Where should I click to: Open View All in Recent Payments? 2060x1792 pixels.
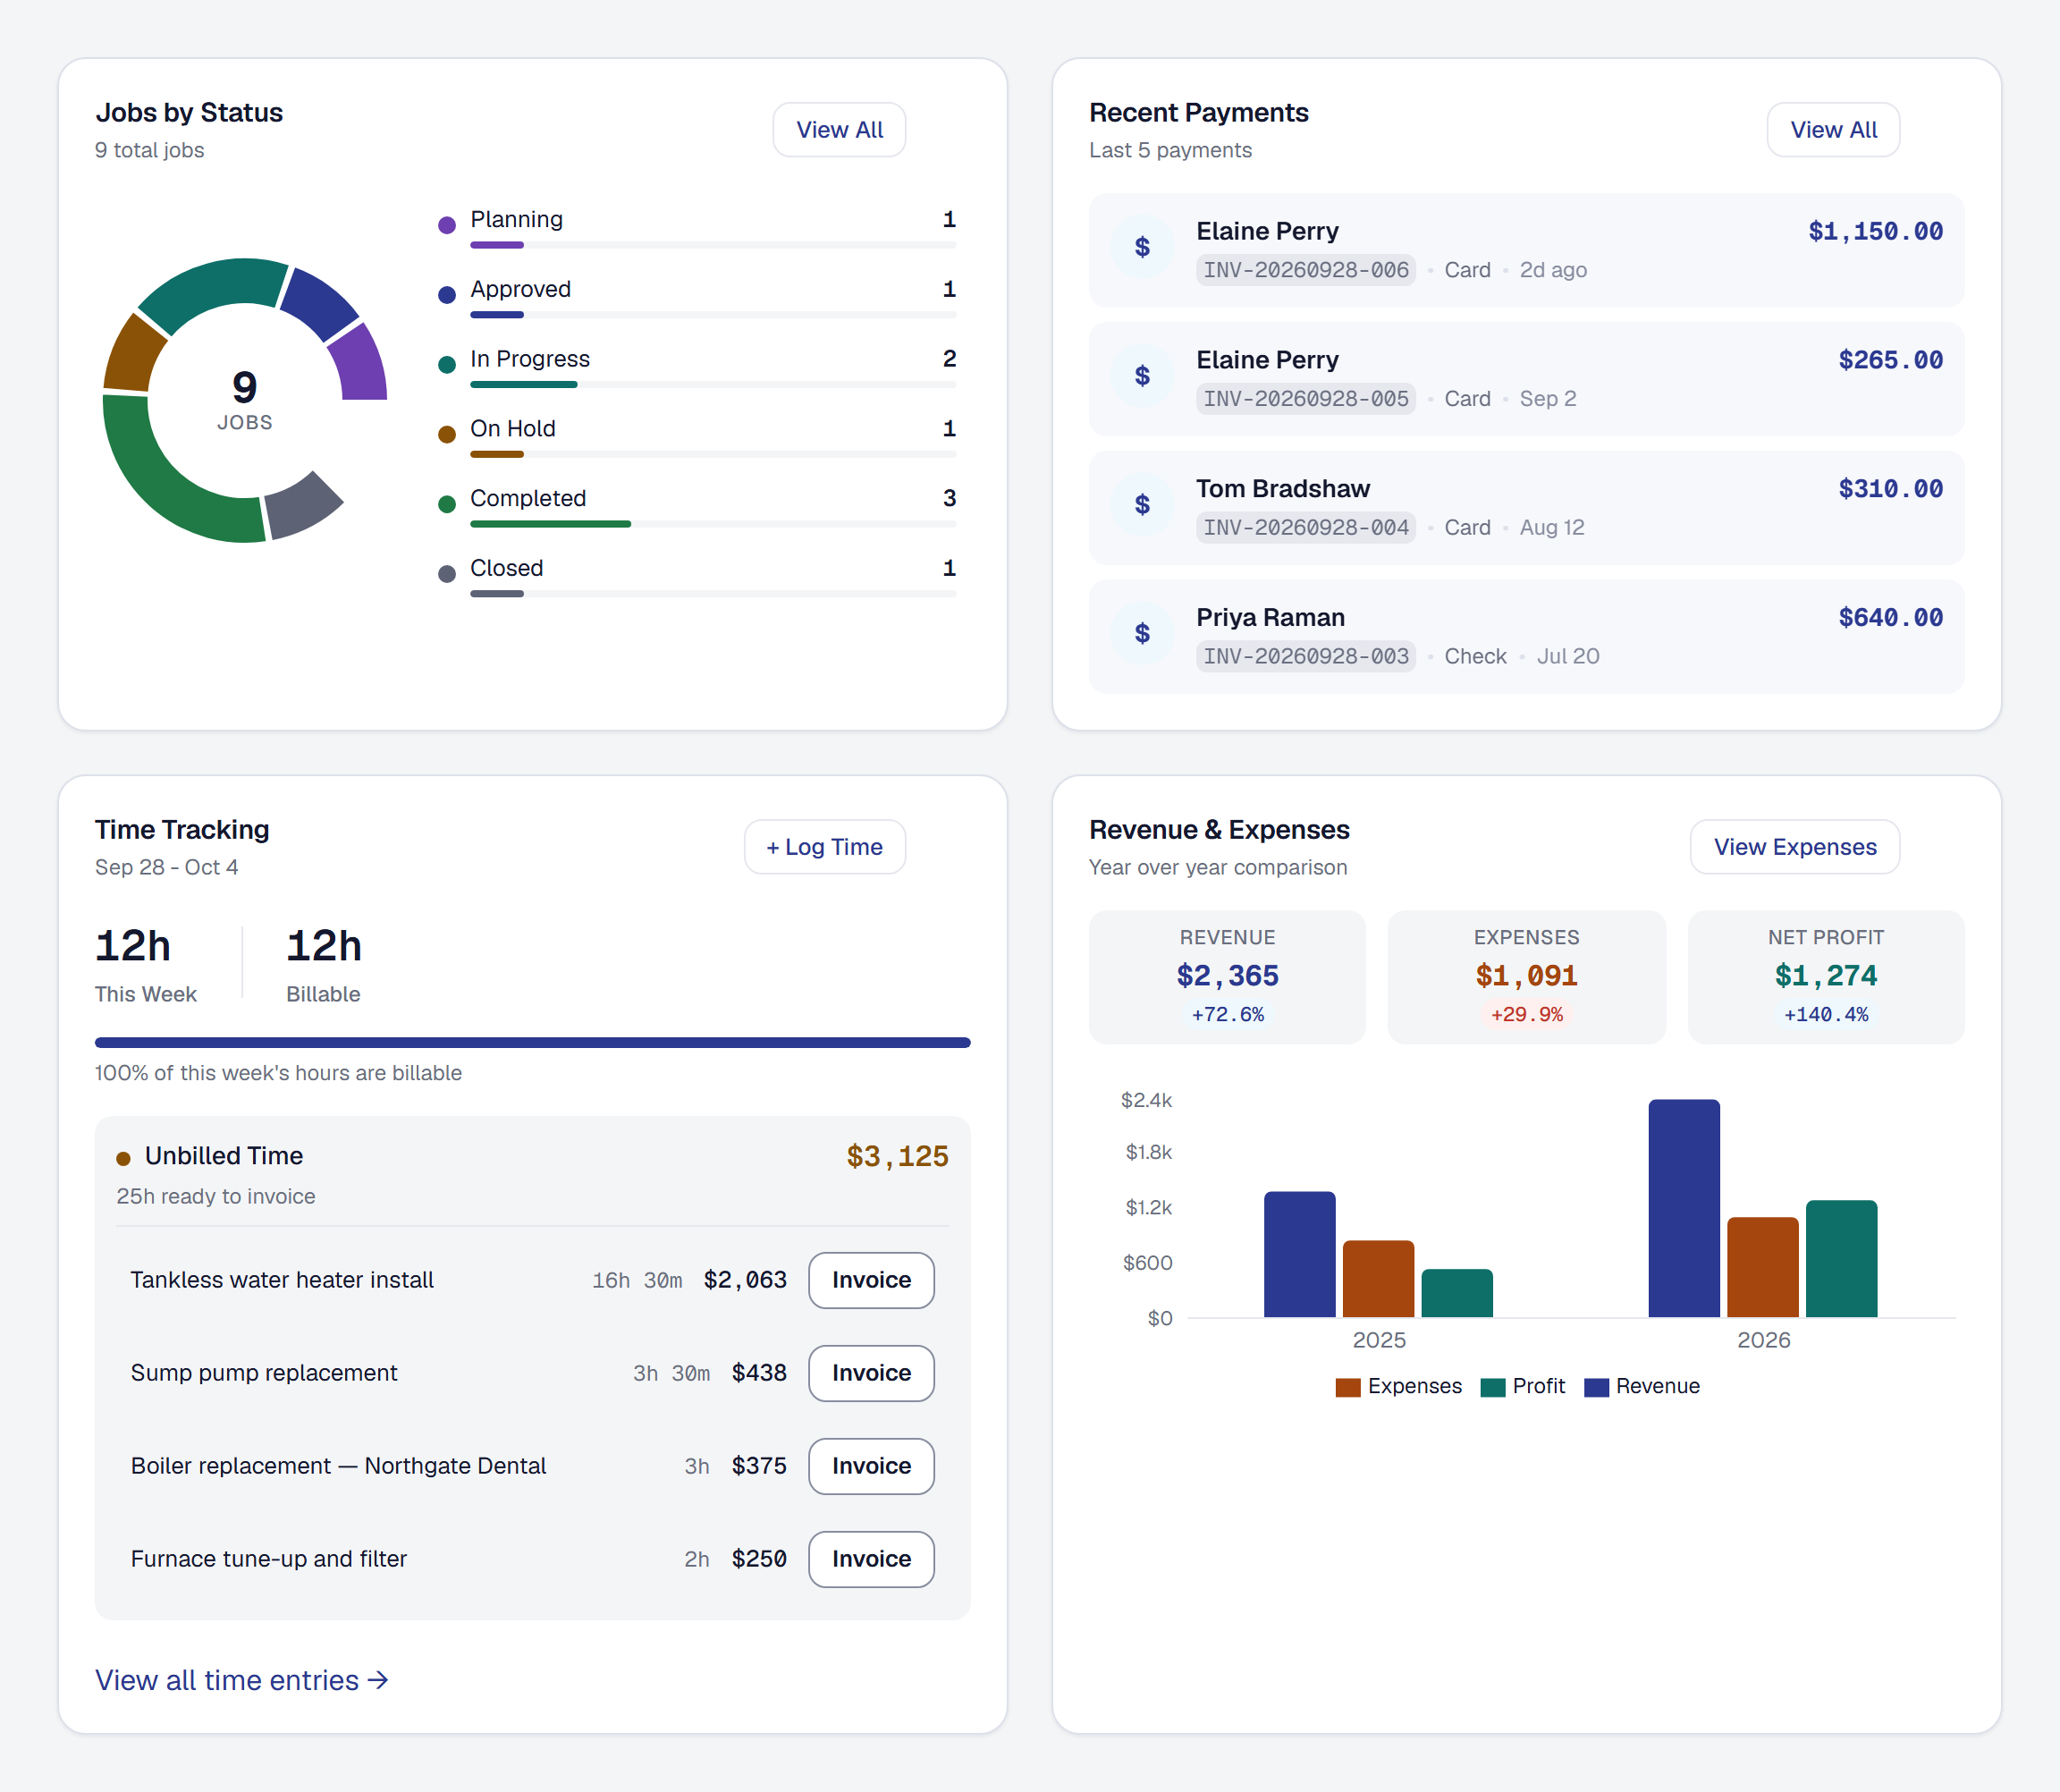pyautogui.click(x=1833, y=130)
